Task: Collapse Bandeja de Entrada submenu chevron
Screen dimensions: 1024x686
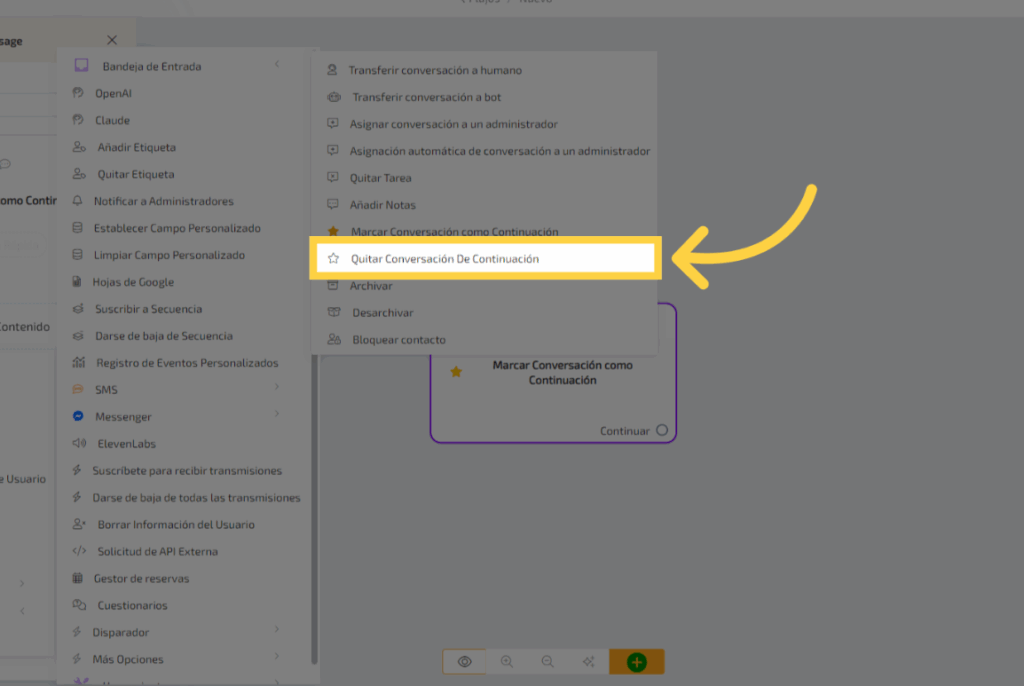Action: click(276, 66)
